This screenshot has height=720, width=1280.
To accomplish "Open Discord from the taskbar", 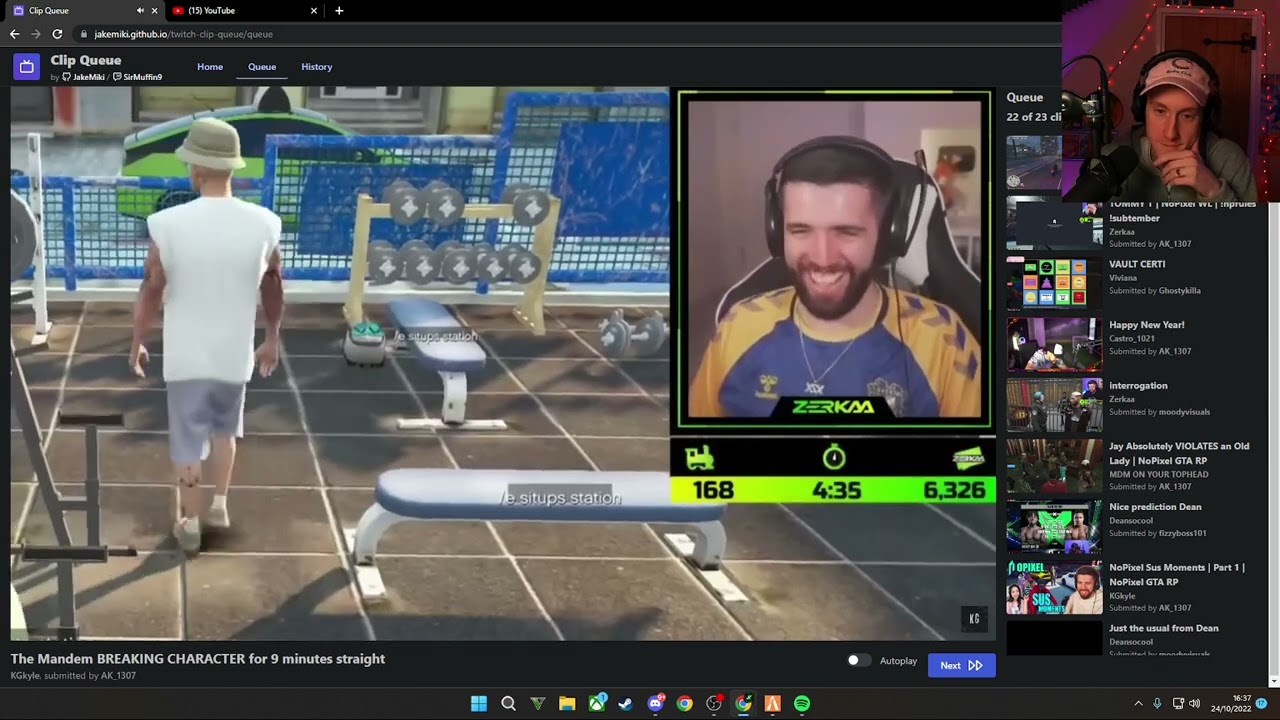I will pos(655,703).
